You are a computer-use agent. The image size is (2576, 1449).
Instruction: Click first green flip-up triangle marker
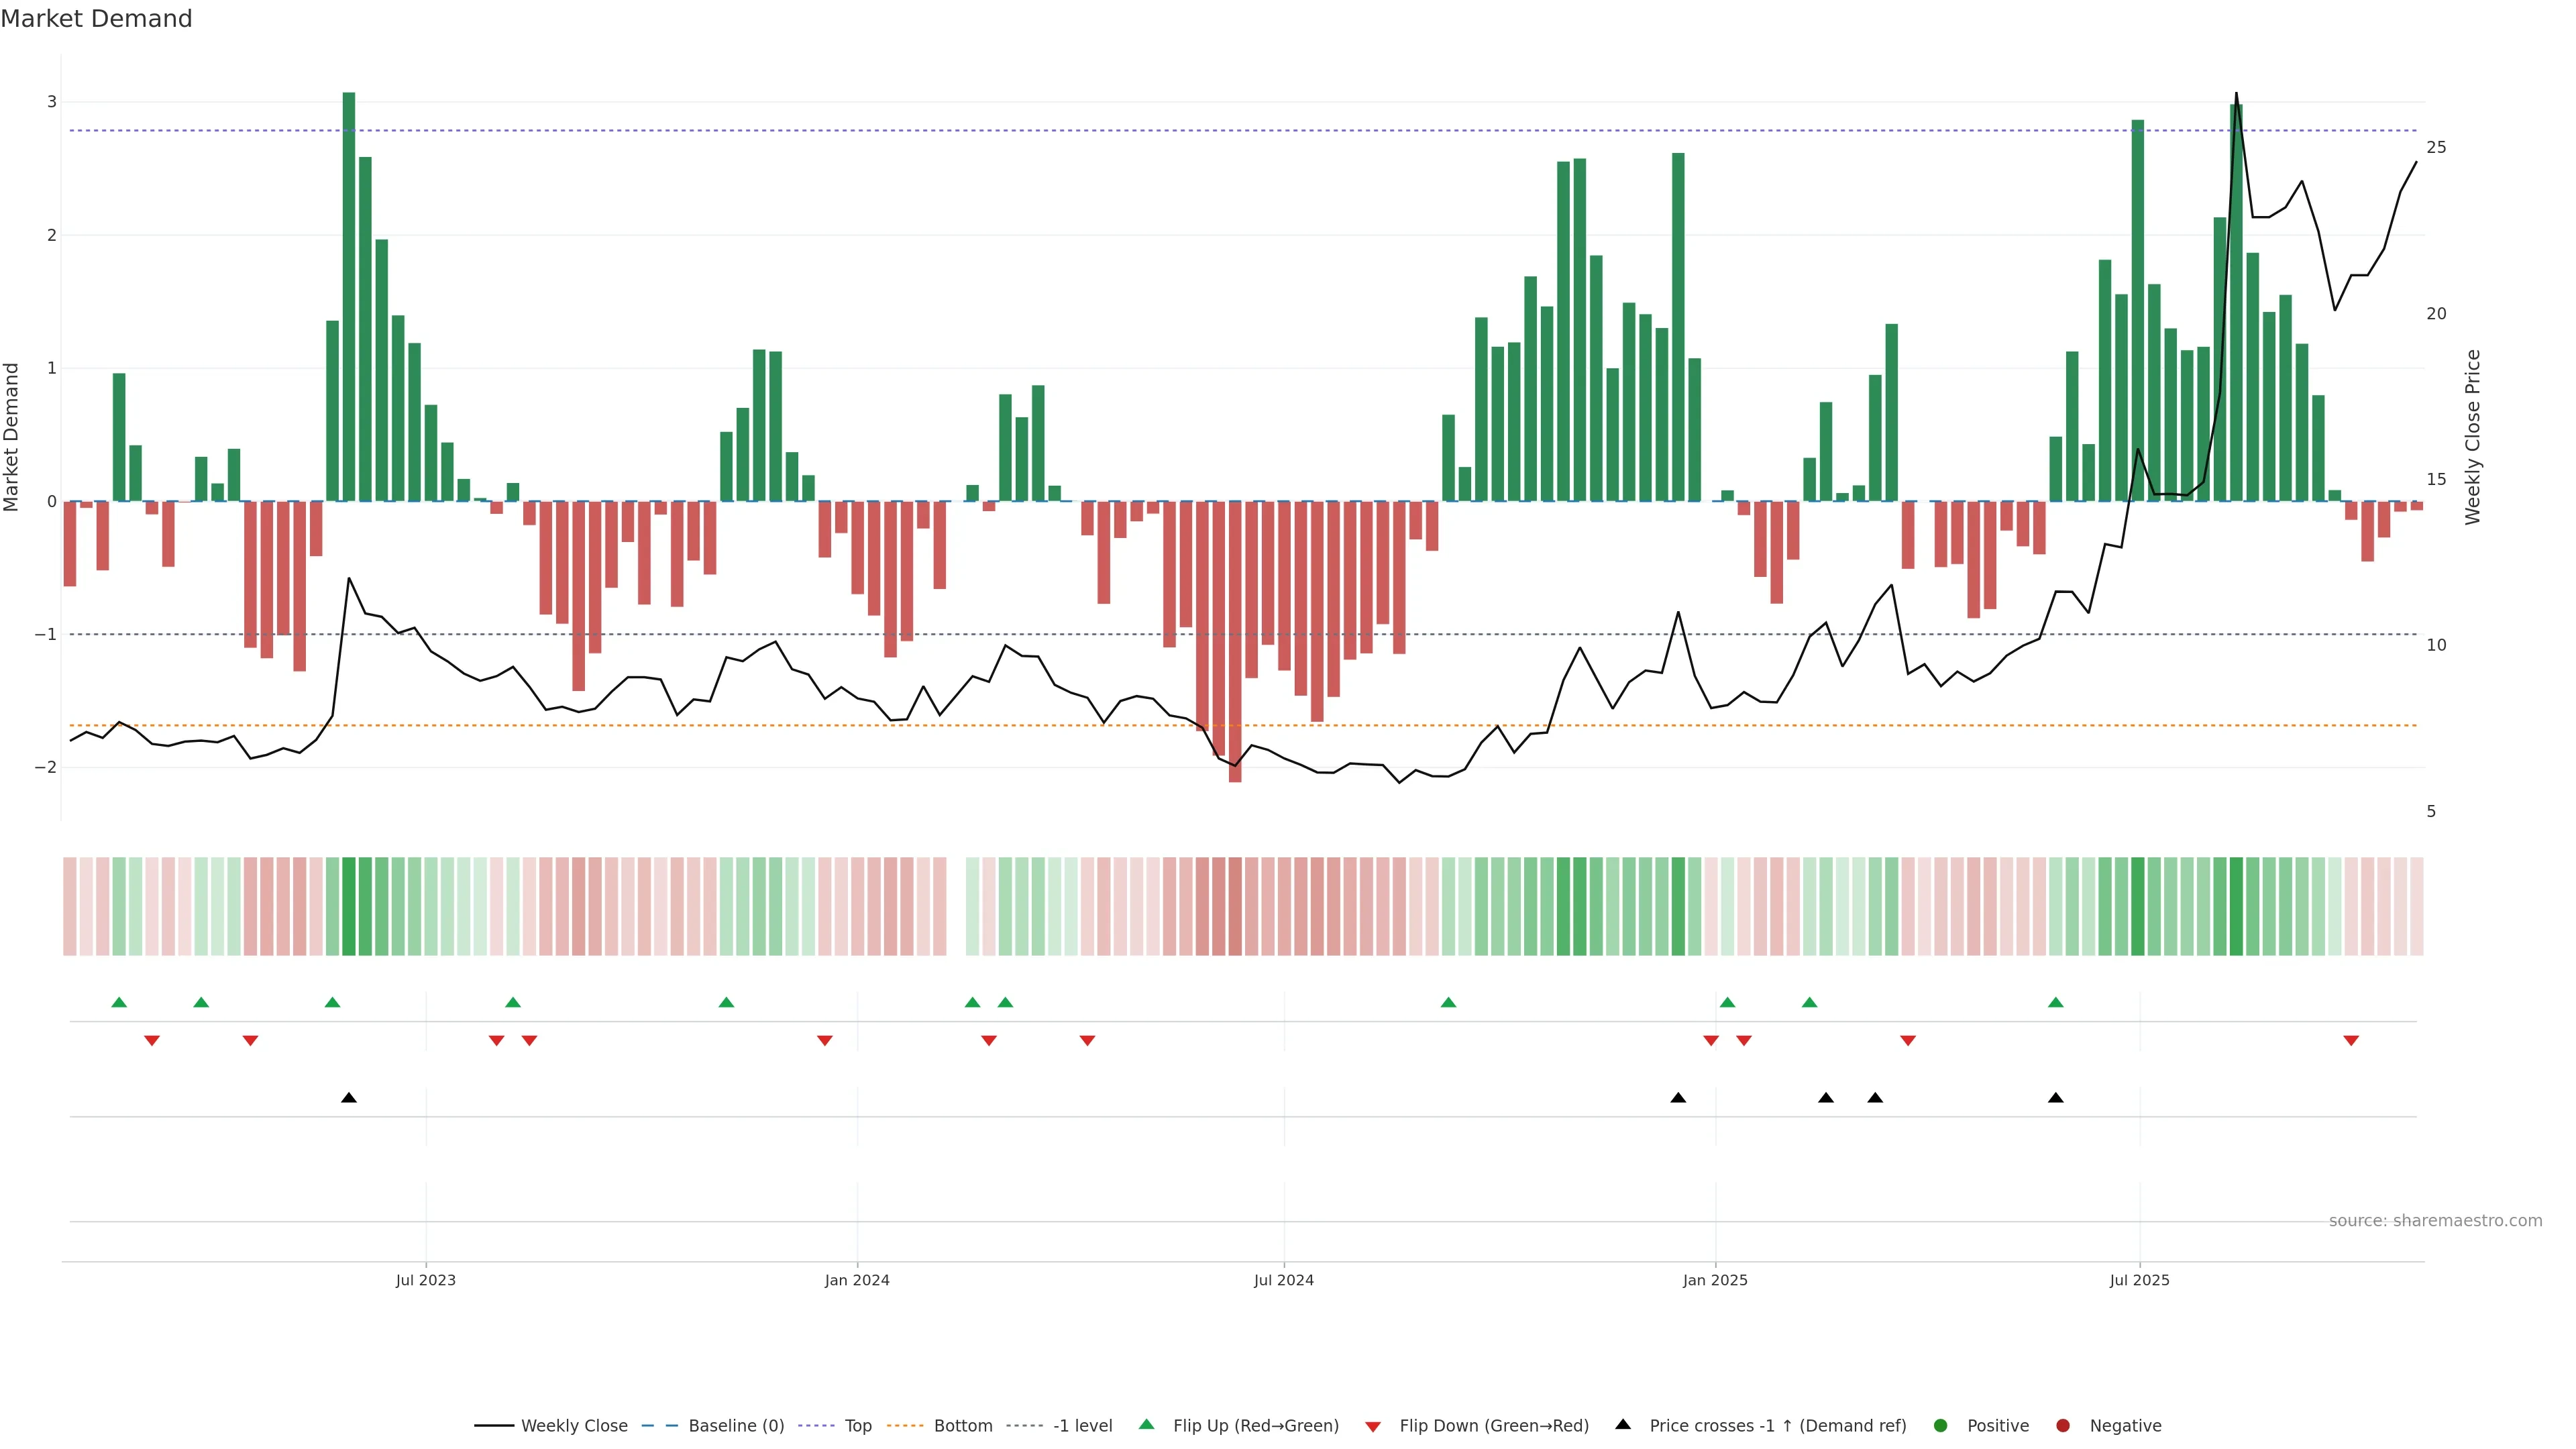click(119, 1003)
